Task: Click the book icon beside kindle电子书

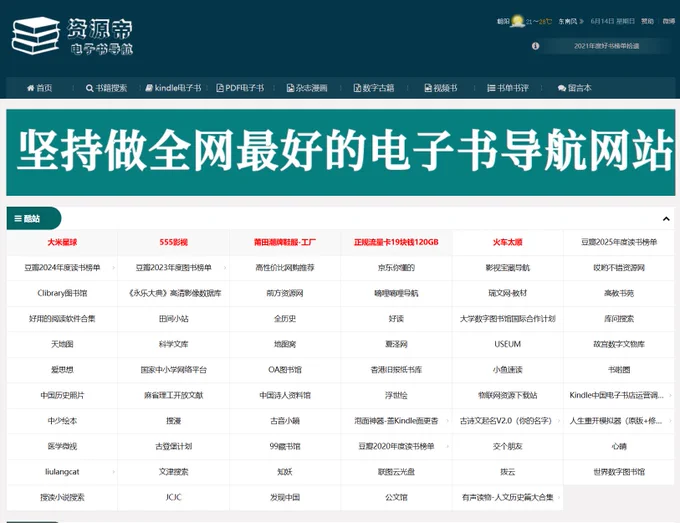Action: [149, 88]
